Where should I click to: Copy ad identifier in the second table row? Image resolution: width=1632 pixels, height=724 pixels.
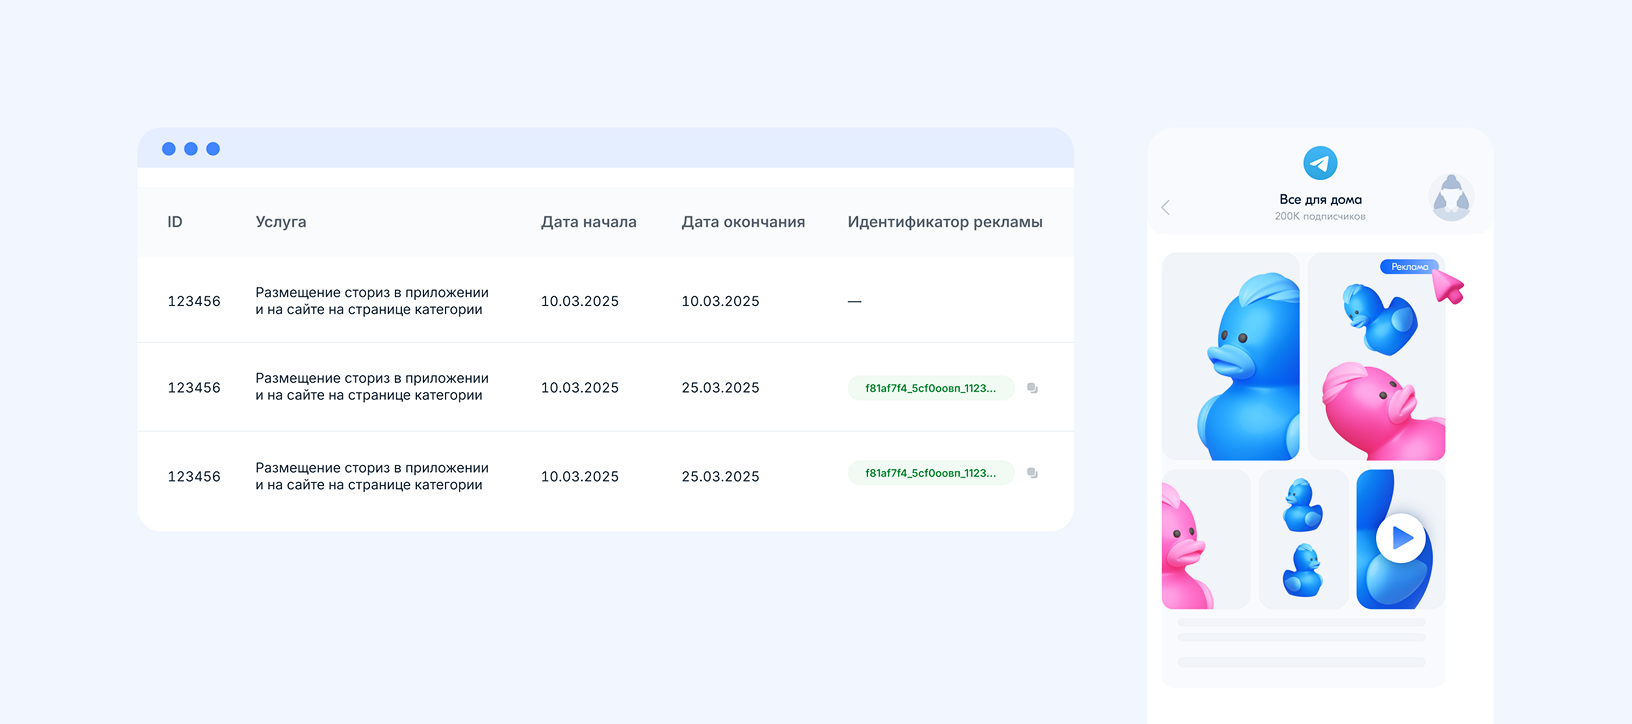pos(1032,388)
